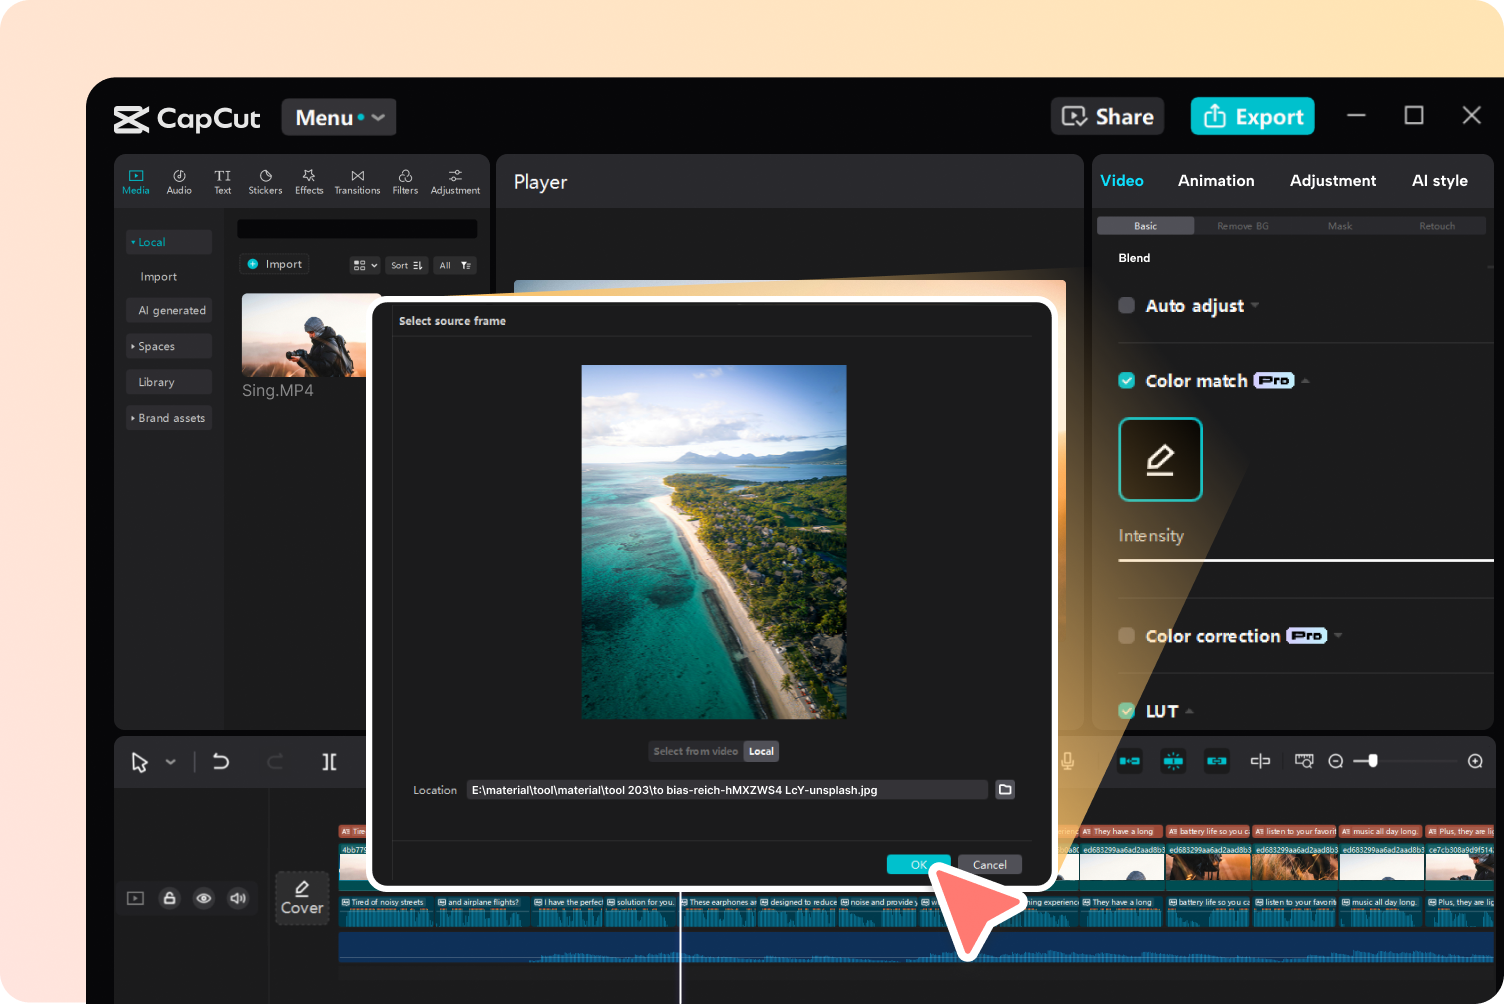Open the grid view mode dropdown
The width and height of the screenshot is (1504, 1004).
365,265
